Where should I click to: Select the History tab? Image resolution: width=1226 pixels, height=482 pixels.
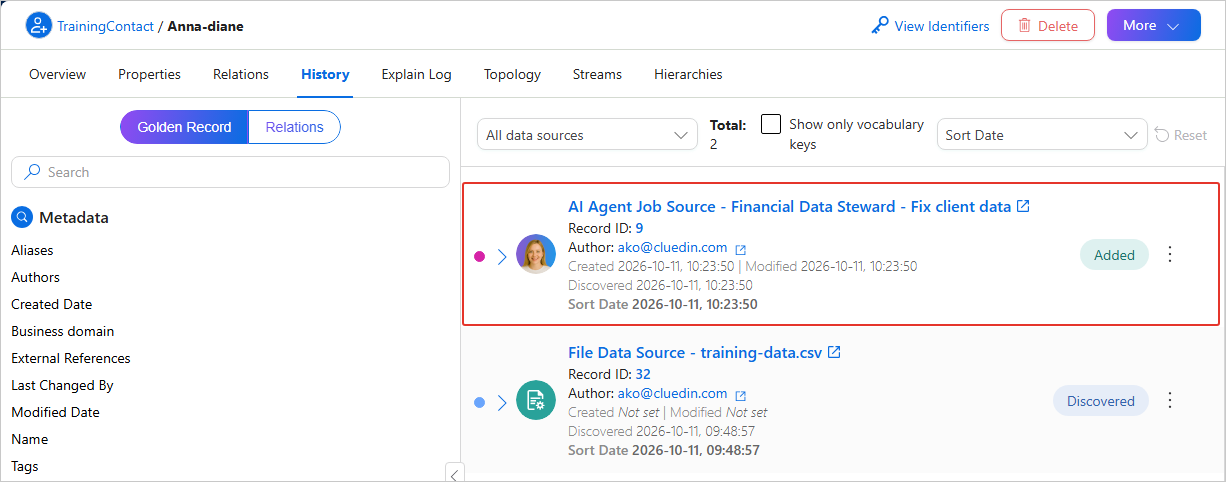click(325, 74)
